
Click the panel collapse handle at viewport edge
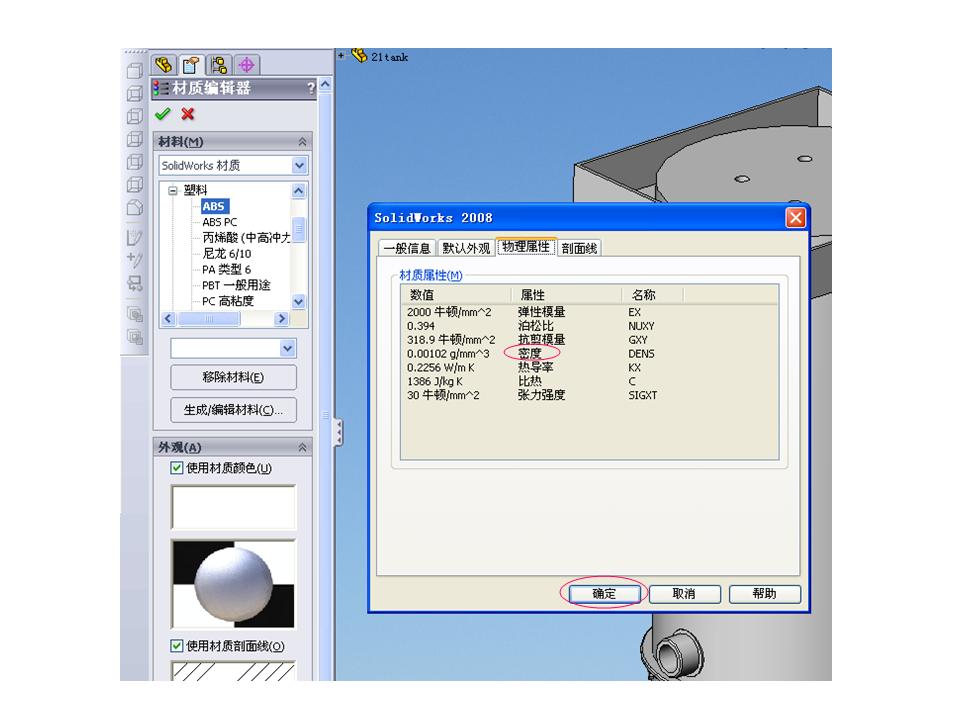tap(338, 432)
